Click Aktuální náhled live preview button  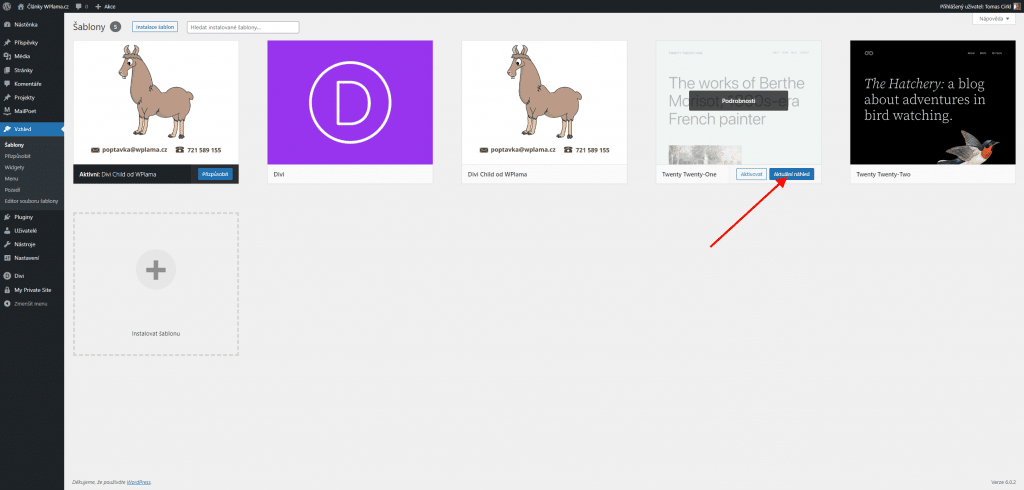click(x=792, y=174)
